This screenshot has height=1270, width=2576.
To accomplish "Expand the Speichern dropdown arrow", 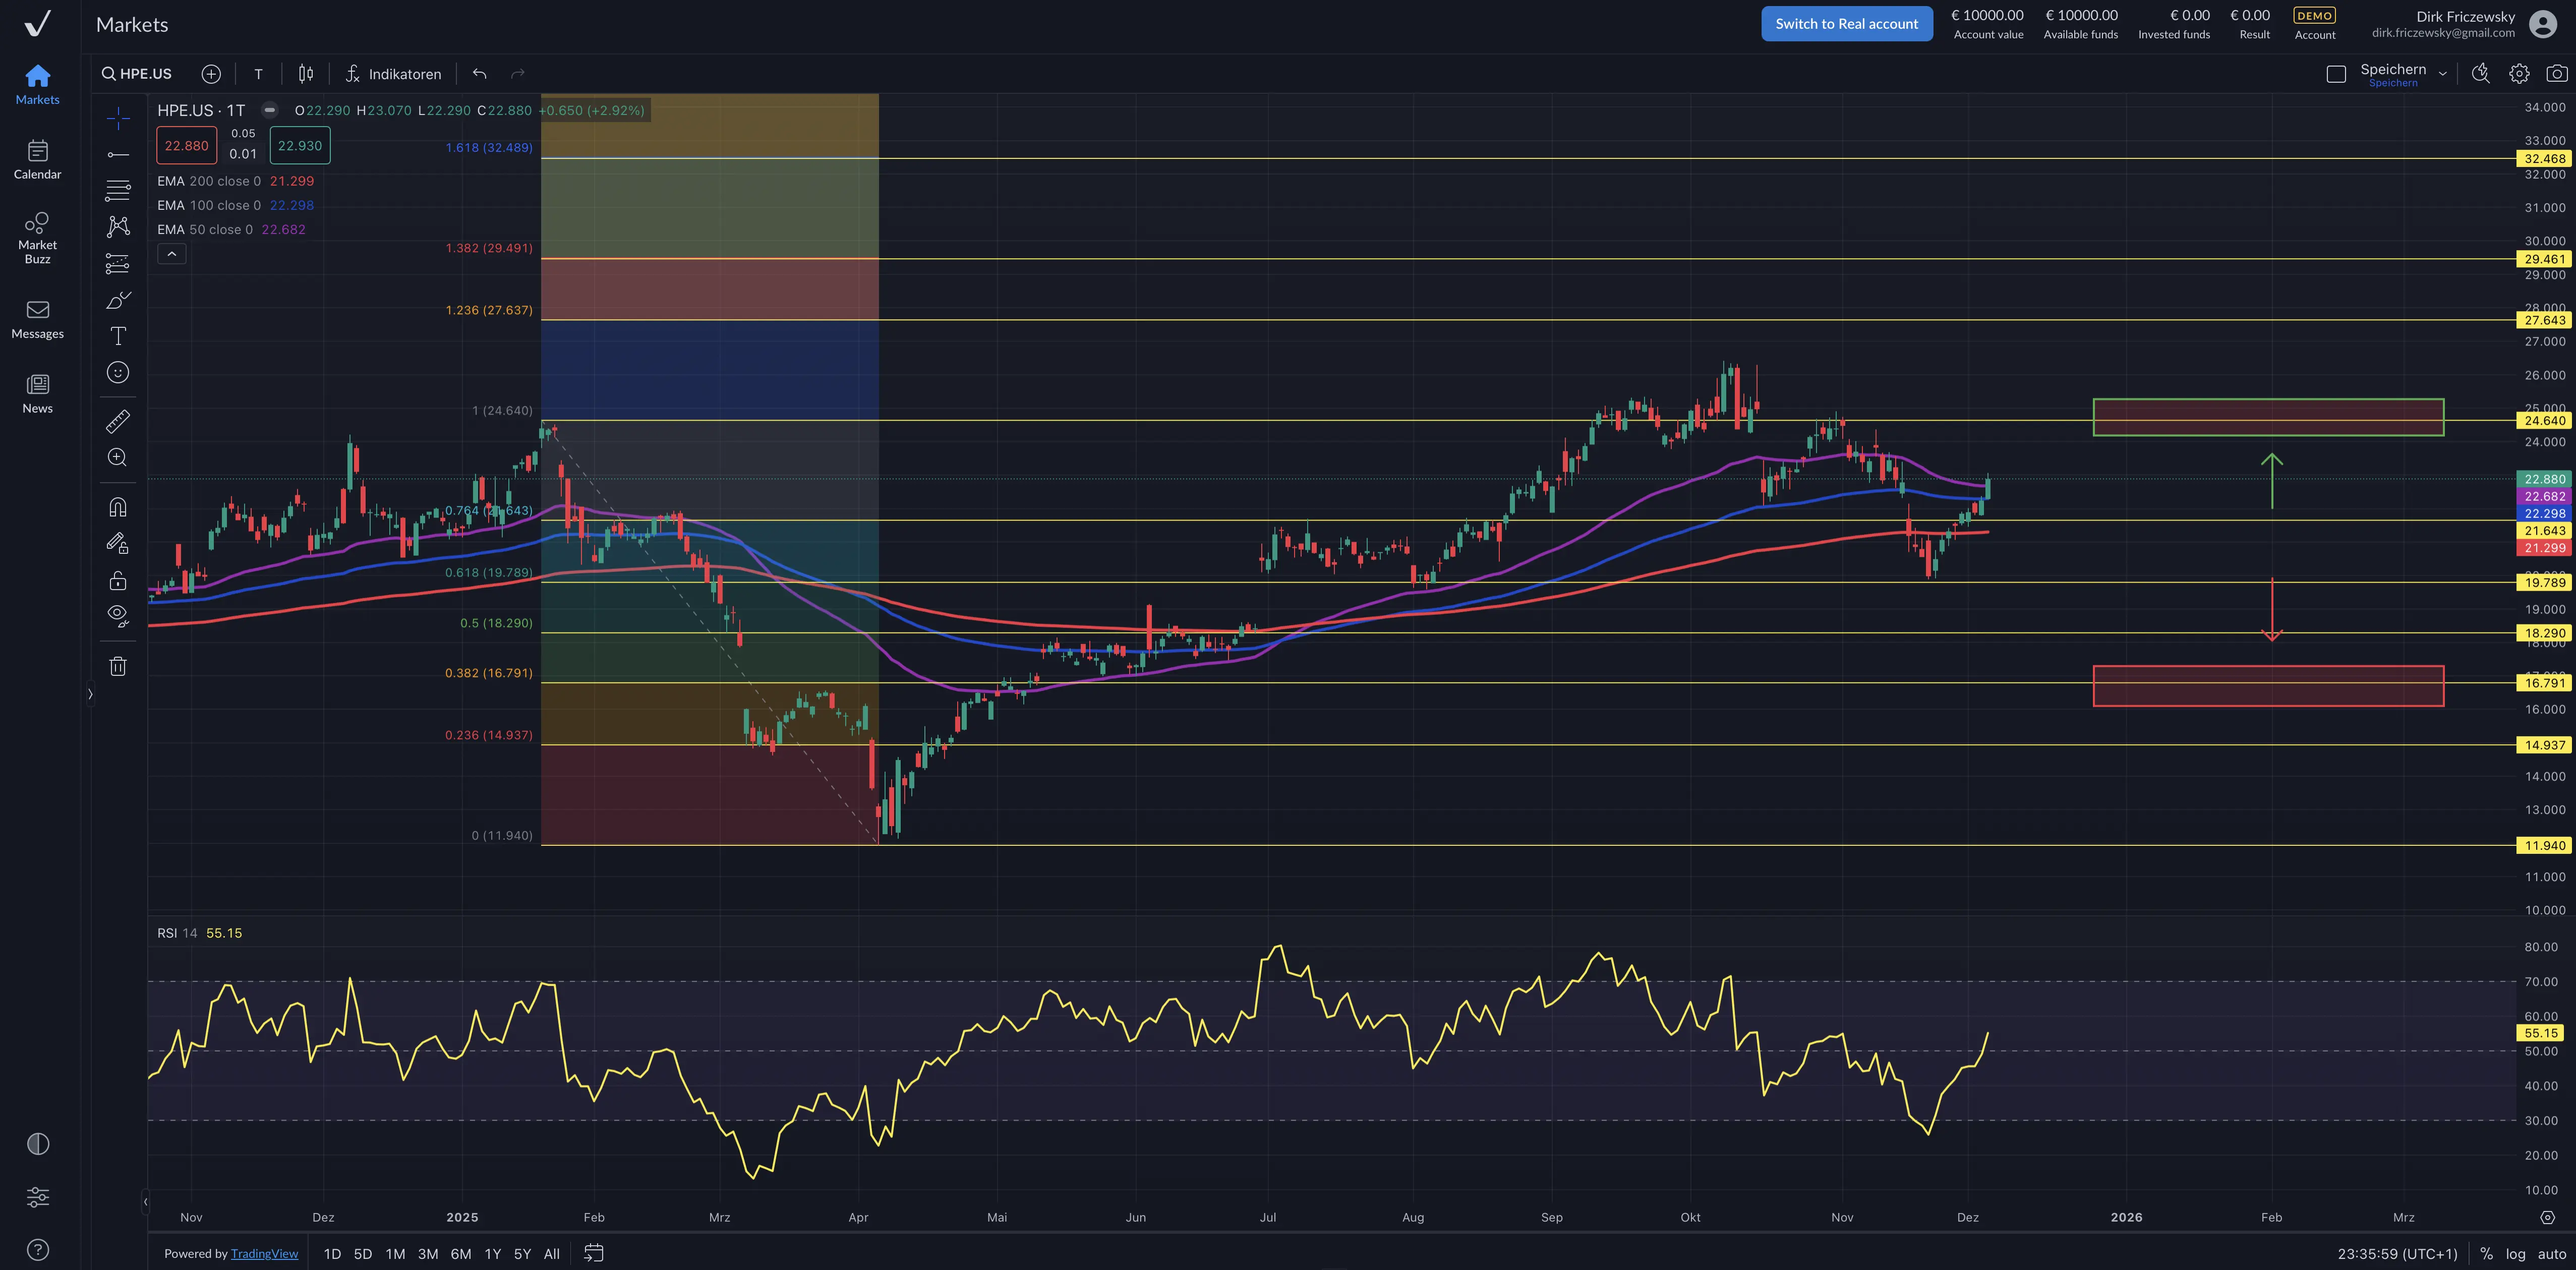I will [2442, 74].
